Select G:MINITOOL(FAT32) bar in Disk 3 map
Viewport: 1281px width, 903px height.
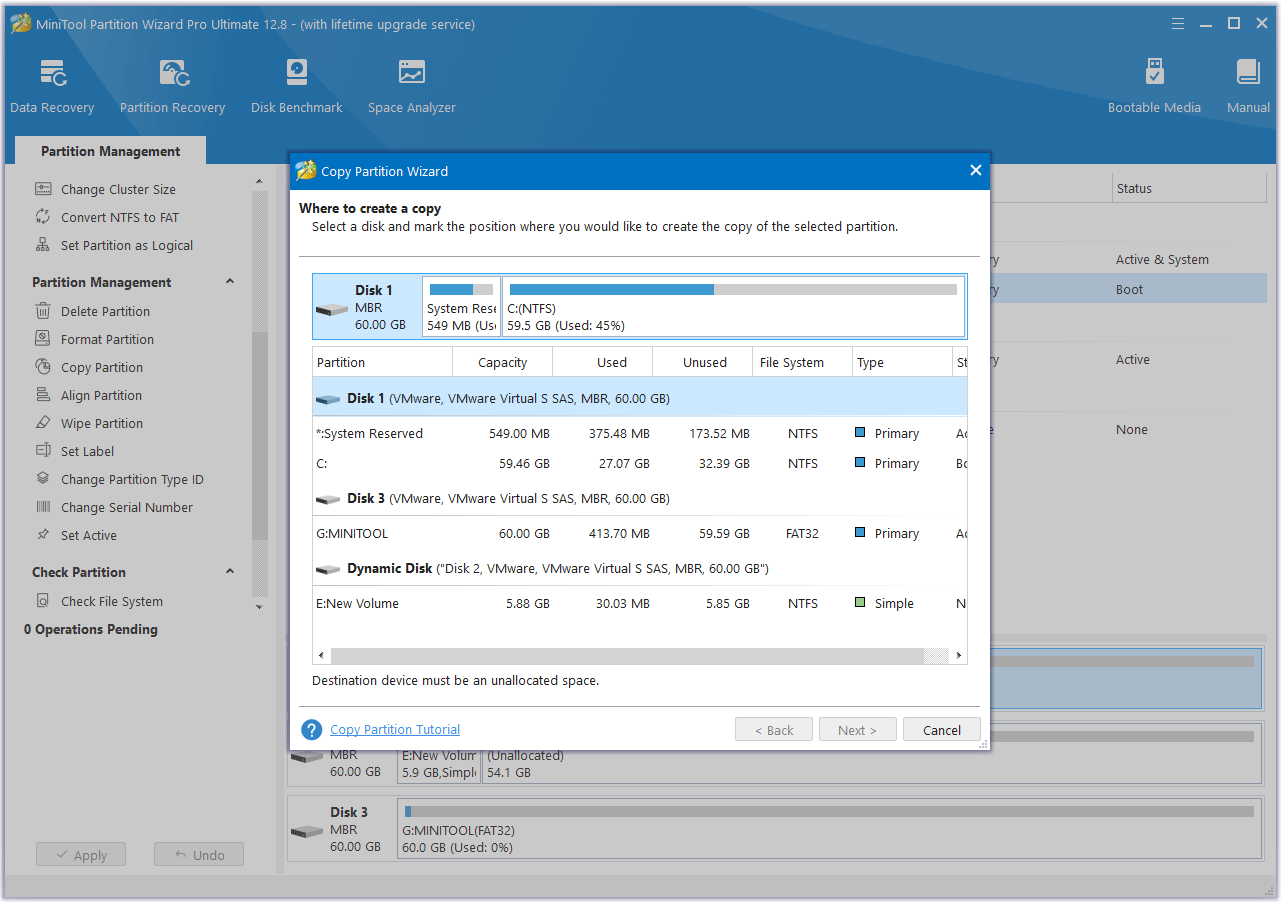829,830
